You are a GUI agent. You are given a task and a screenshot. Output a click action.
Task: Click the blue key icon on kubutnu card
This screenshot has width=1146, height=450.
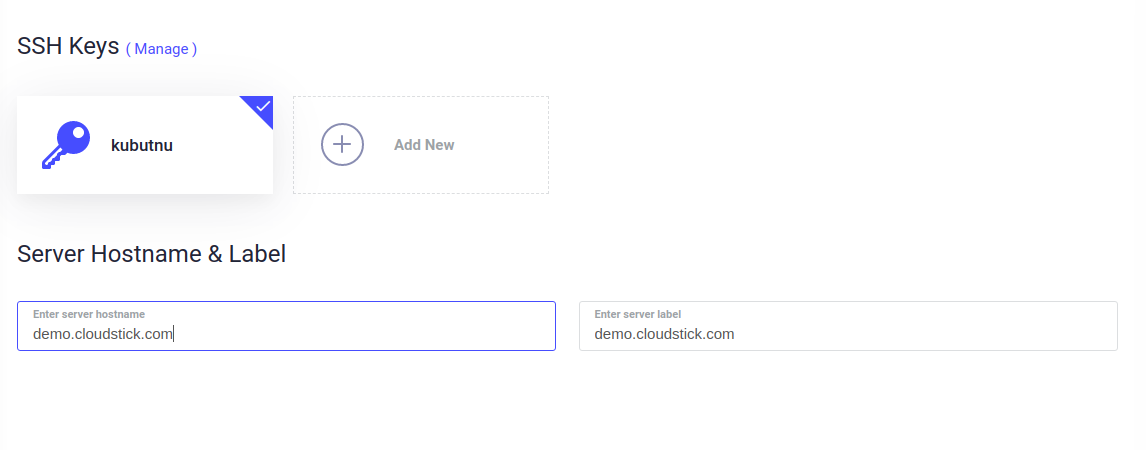point(65,145)
